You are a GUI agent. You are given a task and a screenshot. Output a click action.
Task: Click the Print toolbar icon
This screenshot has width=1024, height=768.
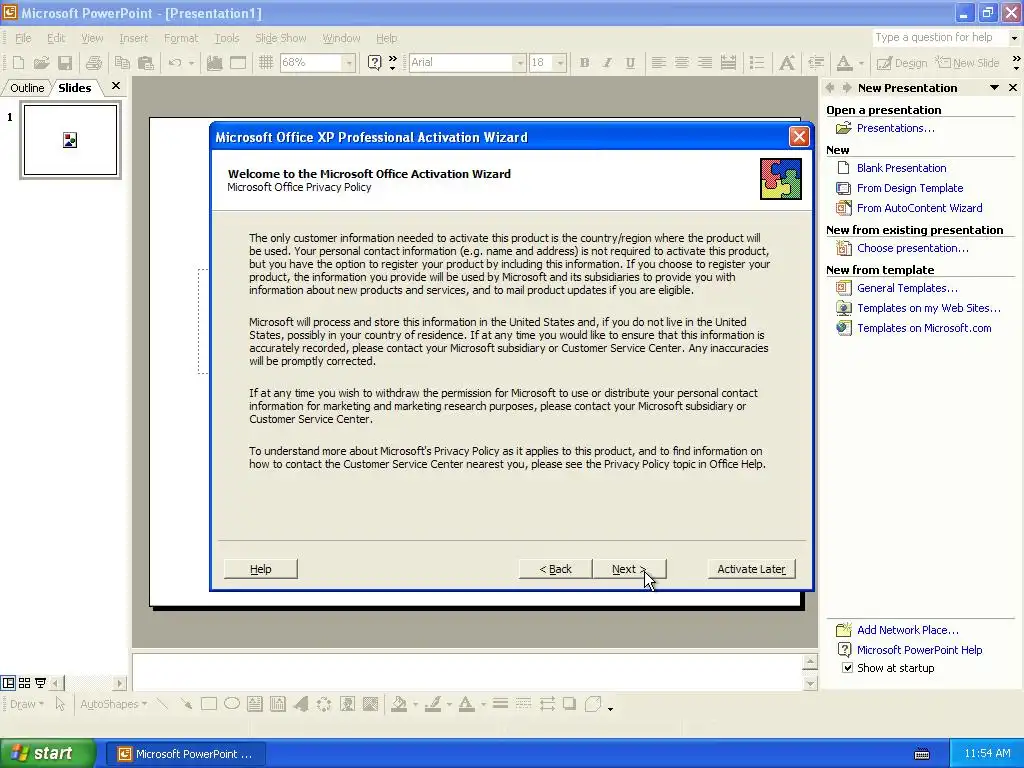tap(94, 63)
